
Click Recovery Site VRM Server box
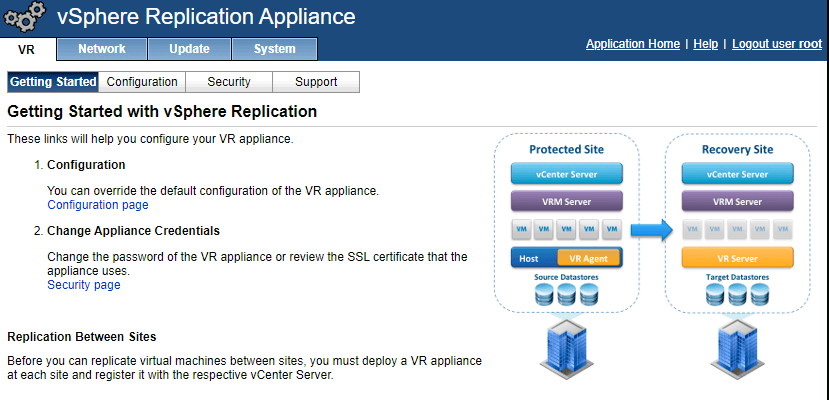tap(738, 201)
